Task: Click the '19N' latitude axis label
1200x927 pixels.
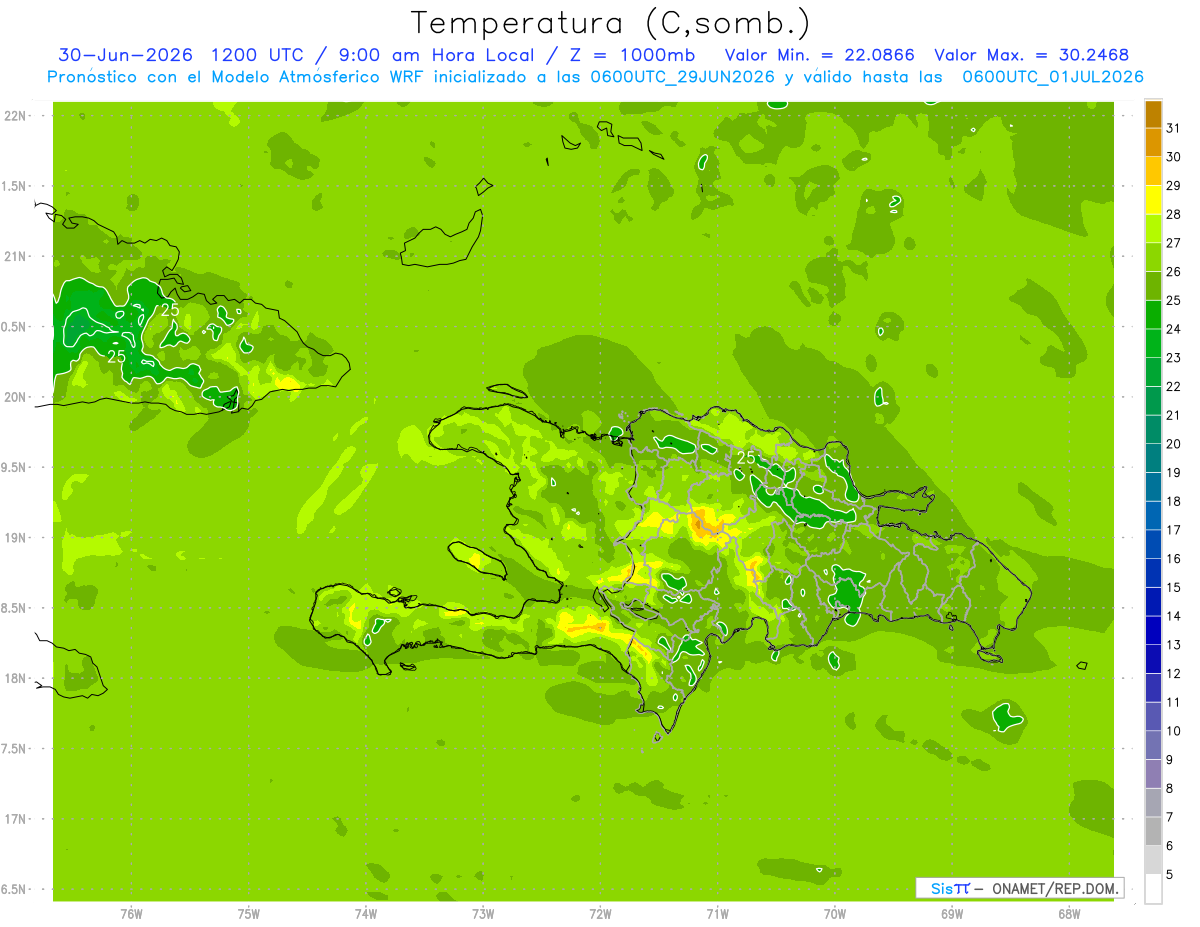Action: coord(15,537)
